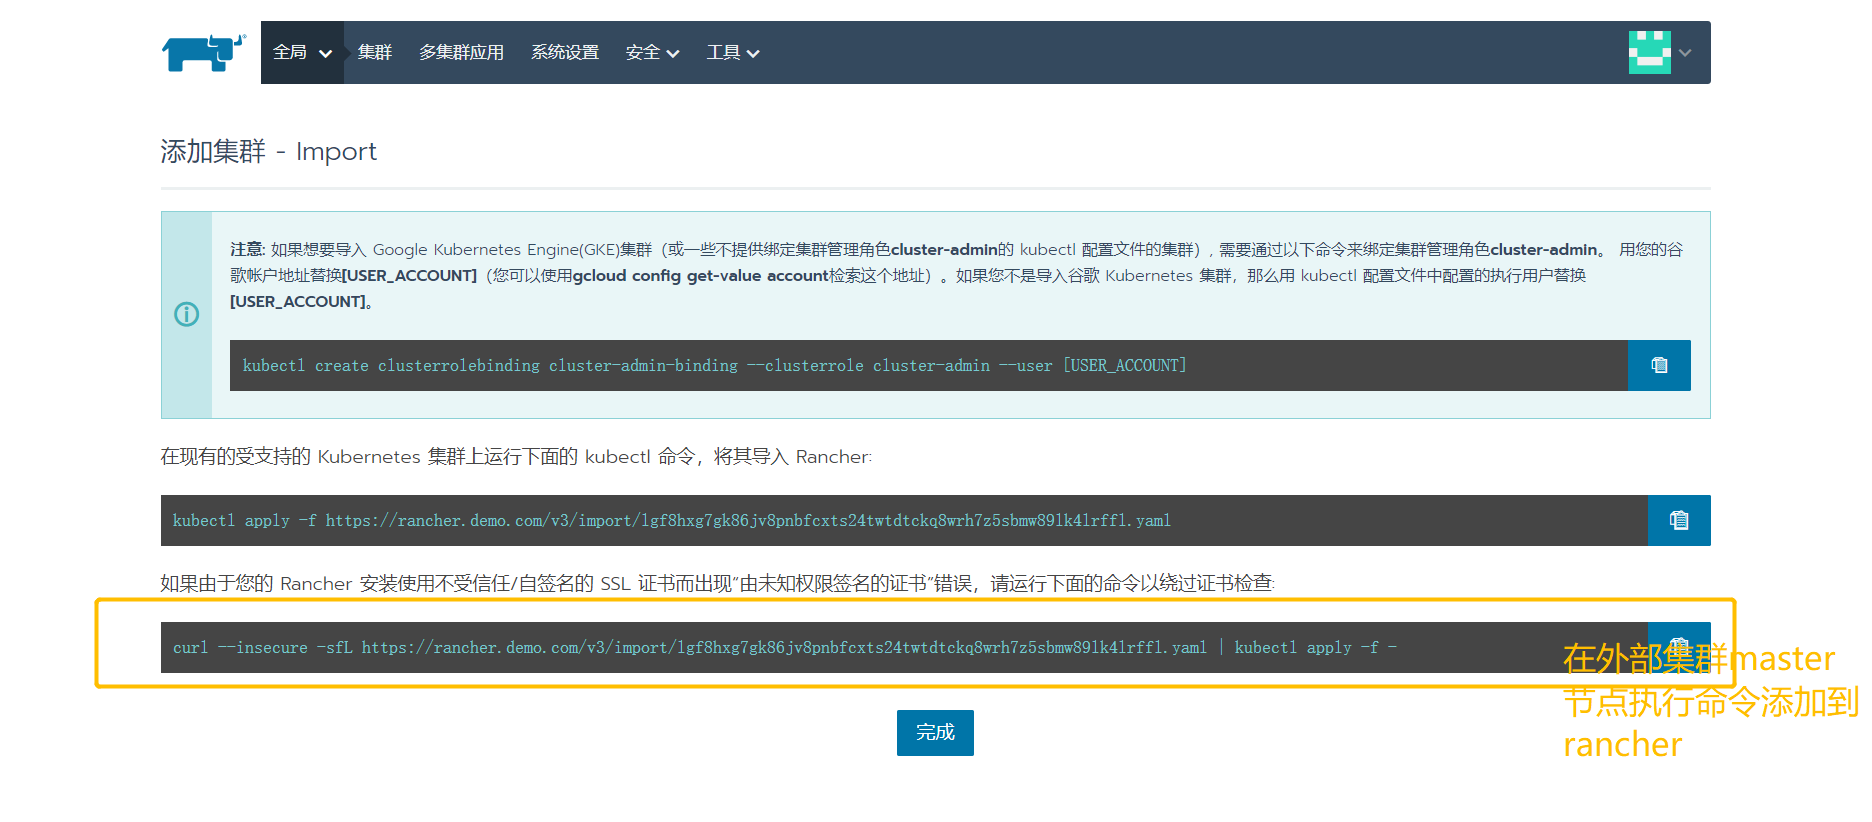Click the 完成 done button
1872x822 pixels.
935,732
